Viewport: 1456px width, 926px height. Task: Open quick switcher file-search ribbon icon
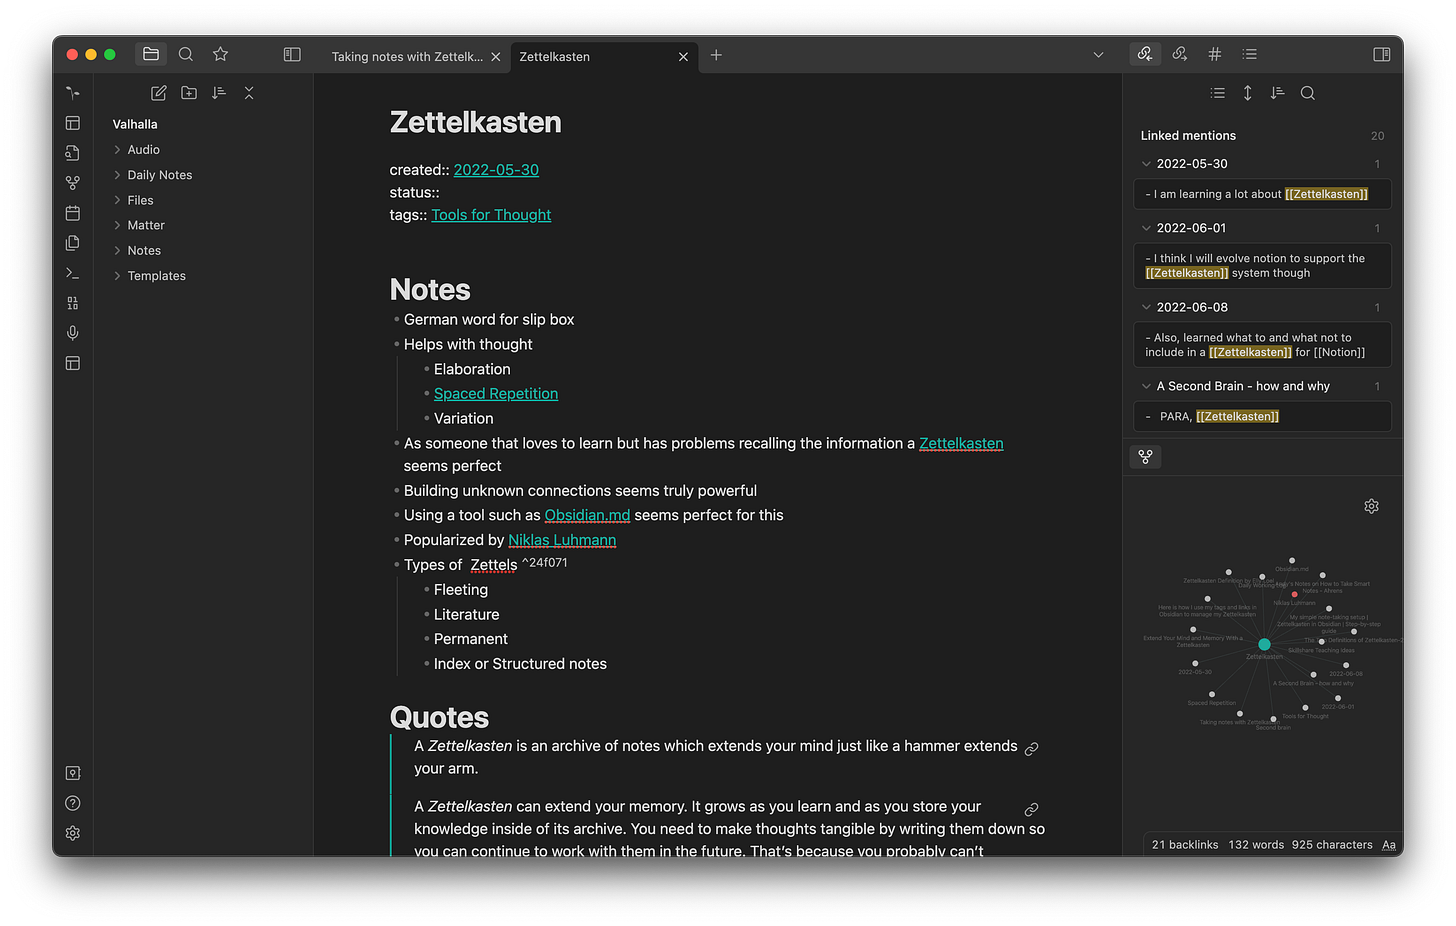point(73,153)
